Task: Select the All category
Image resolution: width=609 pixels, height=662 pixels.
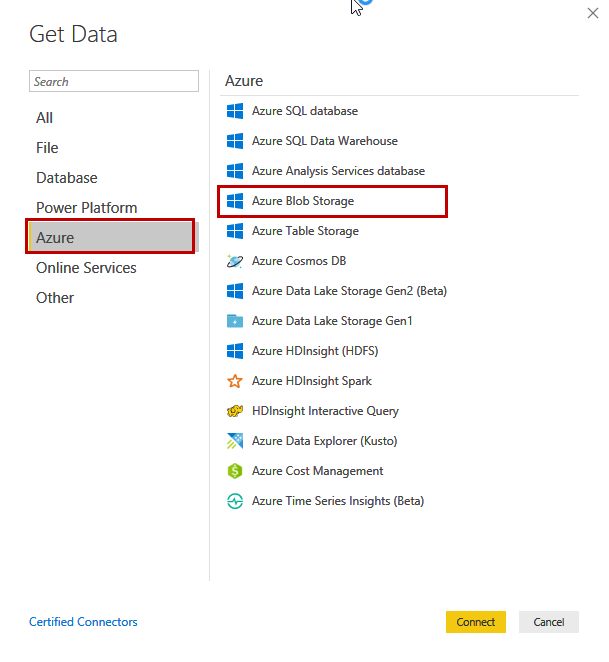Action: tap(45, 118)
